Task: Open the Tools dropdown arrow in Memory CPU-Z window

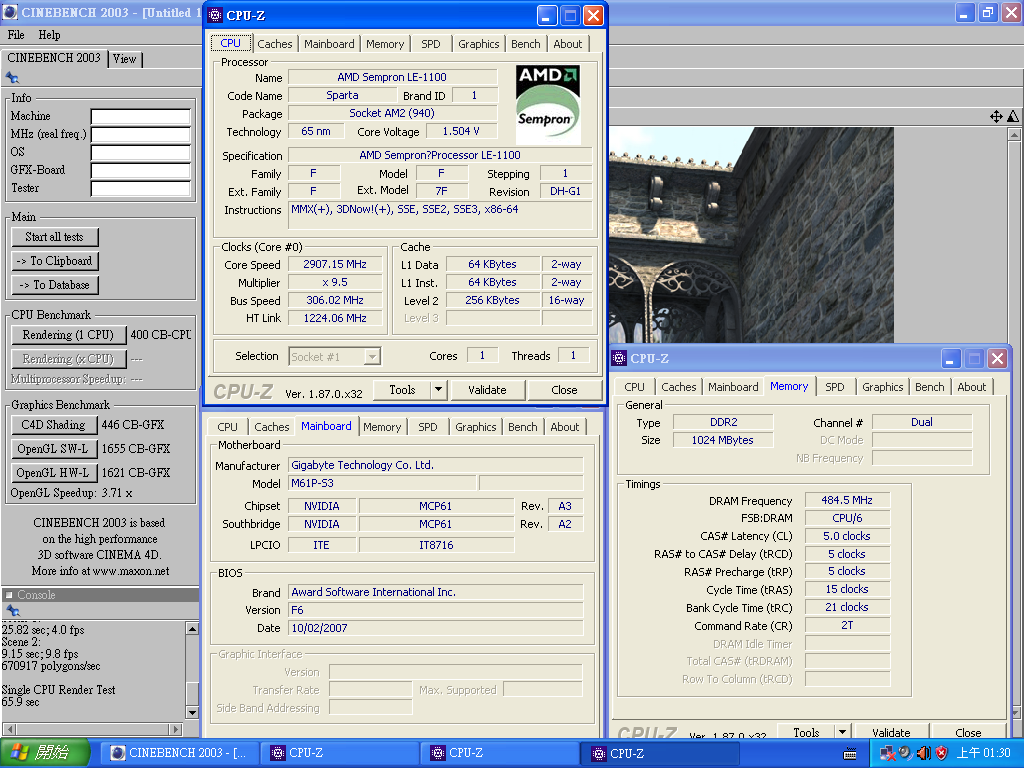Action: click(842, 732)
